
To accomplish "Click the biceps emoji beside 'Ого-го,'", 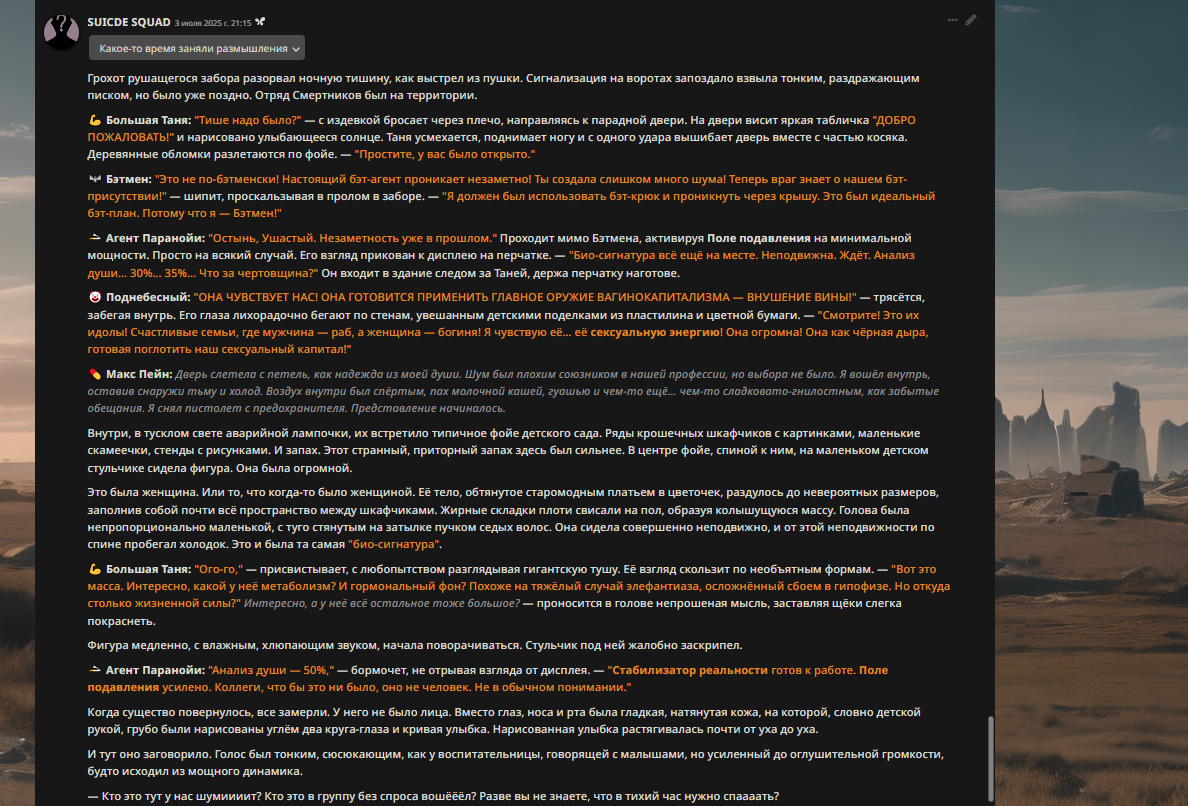I will (95, 570).
